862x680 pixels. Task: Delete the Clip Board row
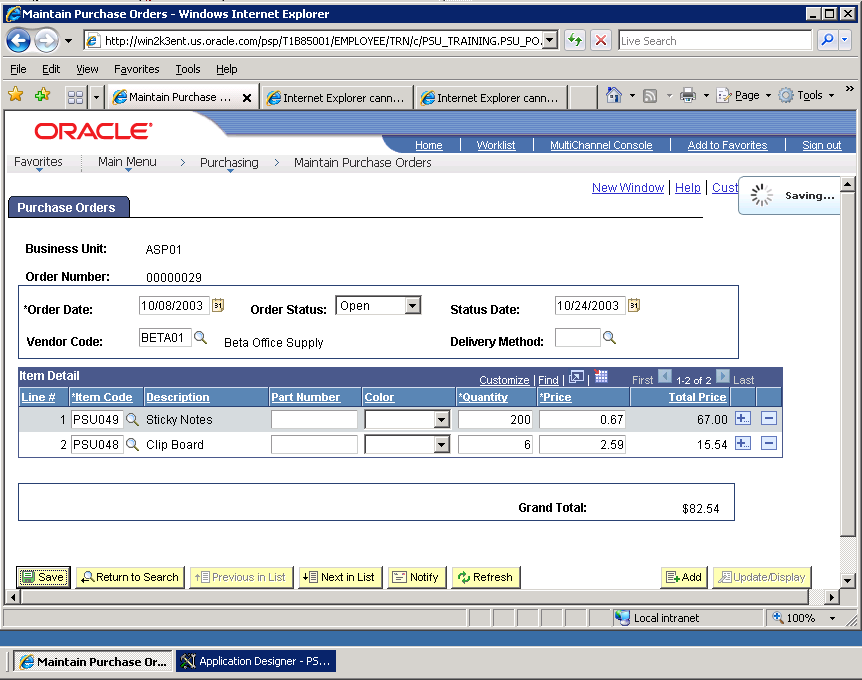click(x=768, y=444)
